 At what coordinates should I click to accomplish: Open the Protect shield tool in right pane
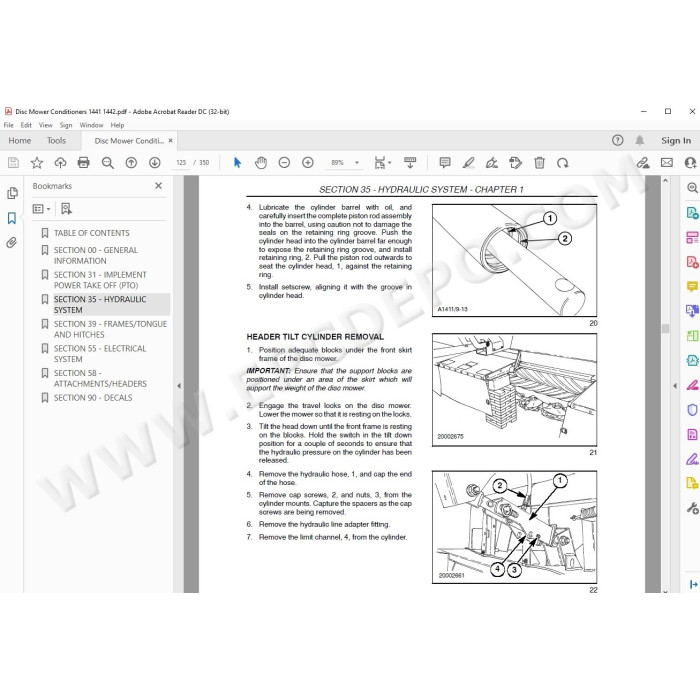pyautogui.click(x=692, y=410)
